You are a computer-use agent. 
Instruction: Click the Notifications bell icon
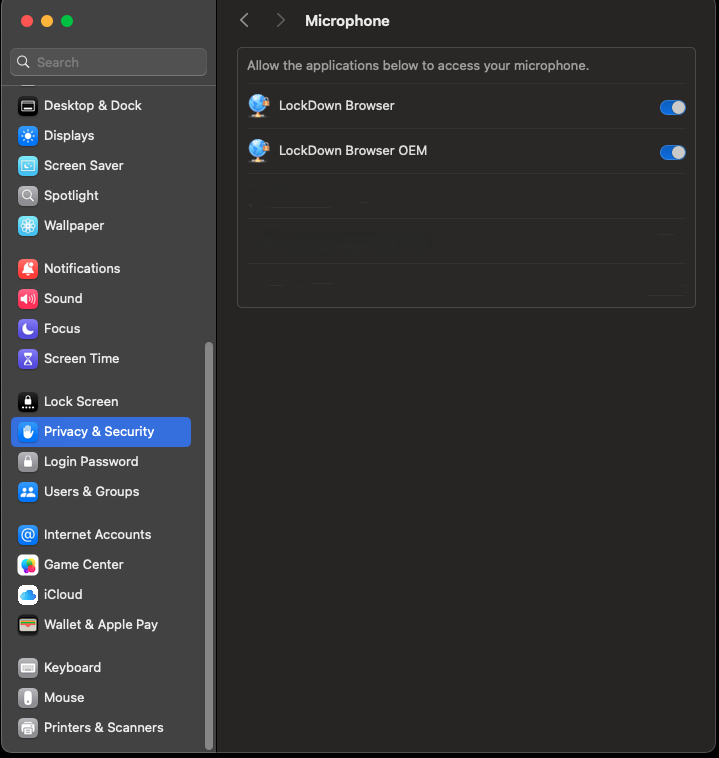click(28, 269)
